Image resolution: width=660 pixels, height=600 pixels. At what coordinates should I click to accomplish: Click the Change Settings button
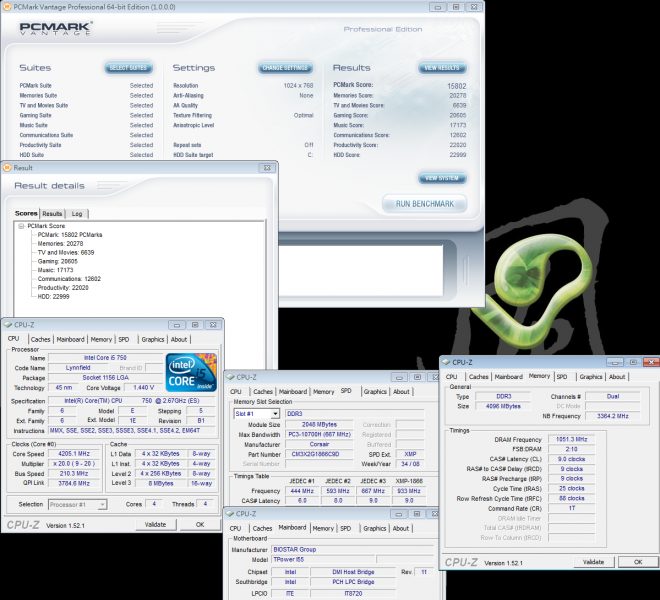(284, 68)
